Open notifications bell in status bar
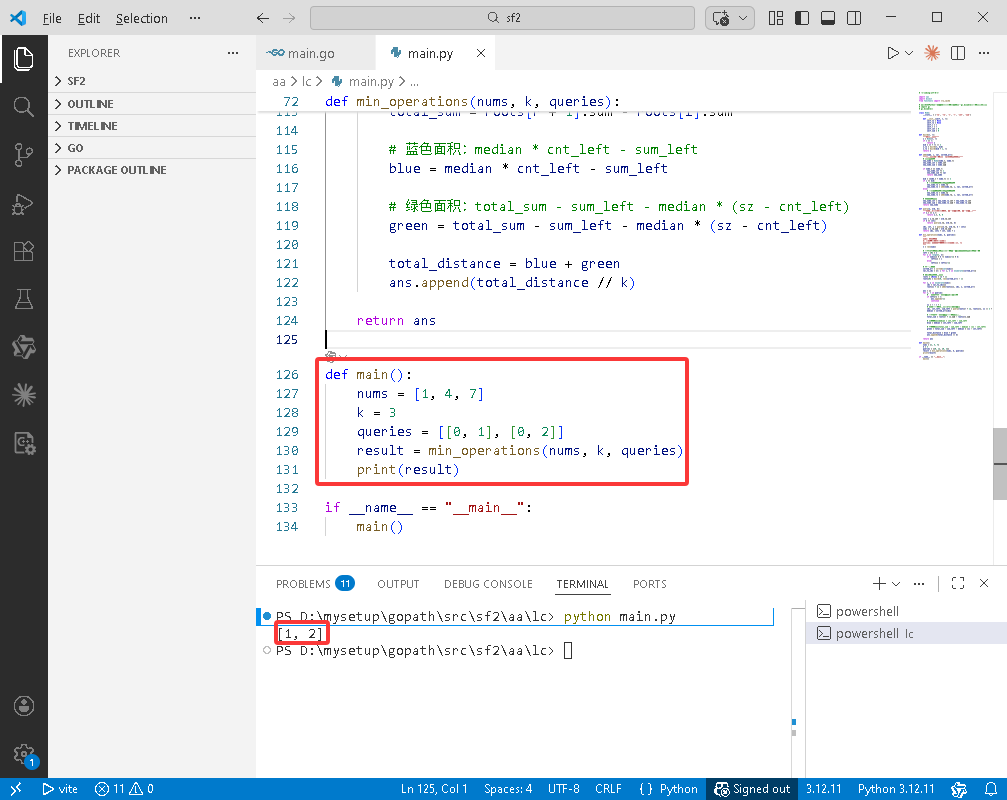This screenshot has width=1007, height=800. pos(991,789)
